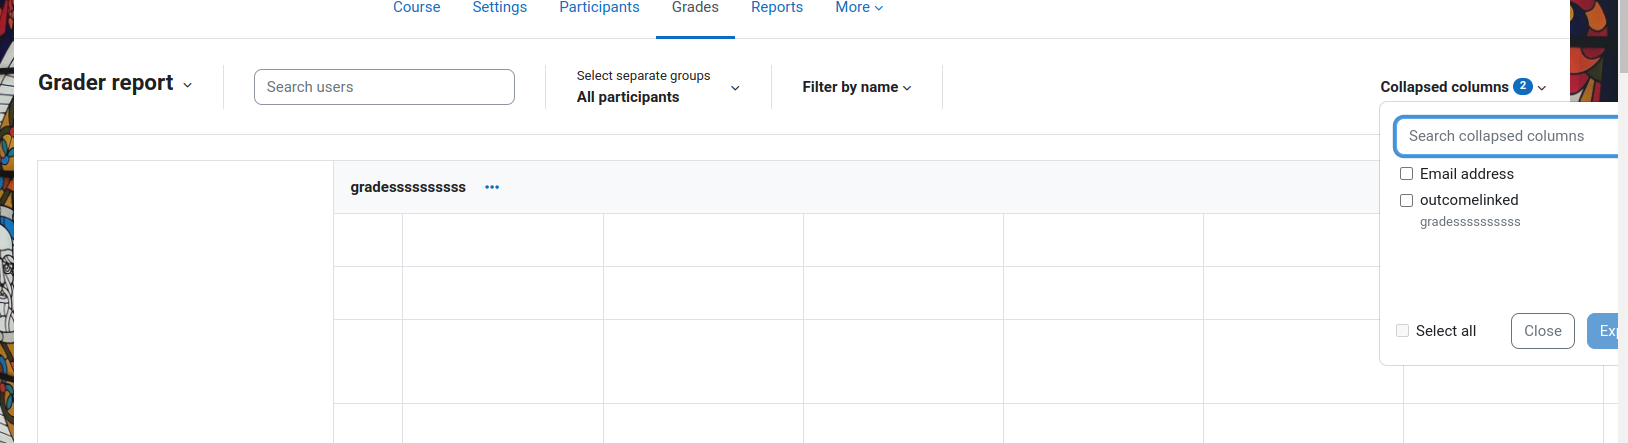Click the outcomelinked label text

point(1469,200)
